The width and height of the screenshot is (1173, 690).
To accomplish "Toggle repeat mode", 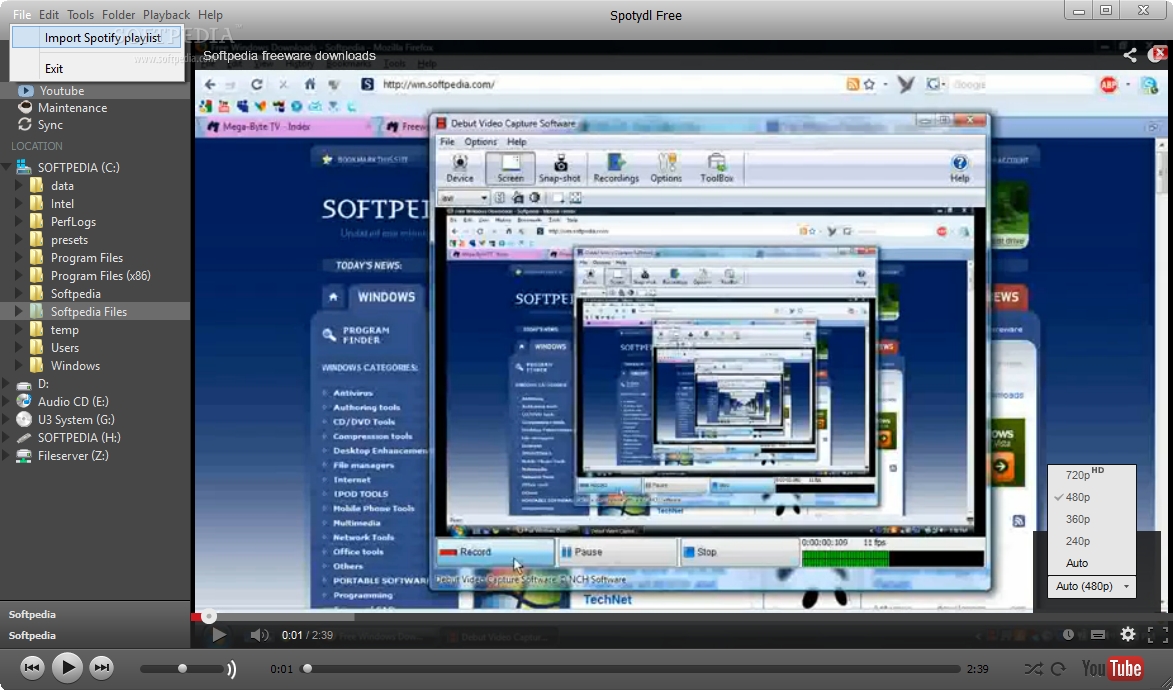I will pyautogui.click(x=1059, y=668).
